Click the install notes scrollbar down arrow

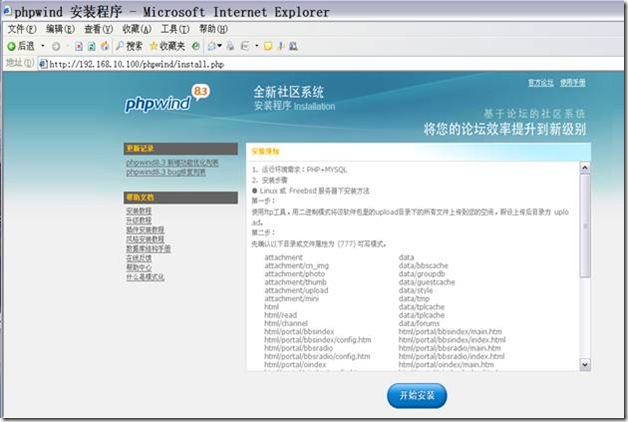pyautogui.click(x=585, y=365)
